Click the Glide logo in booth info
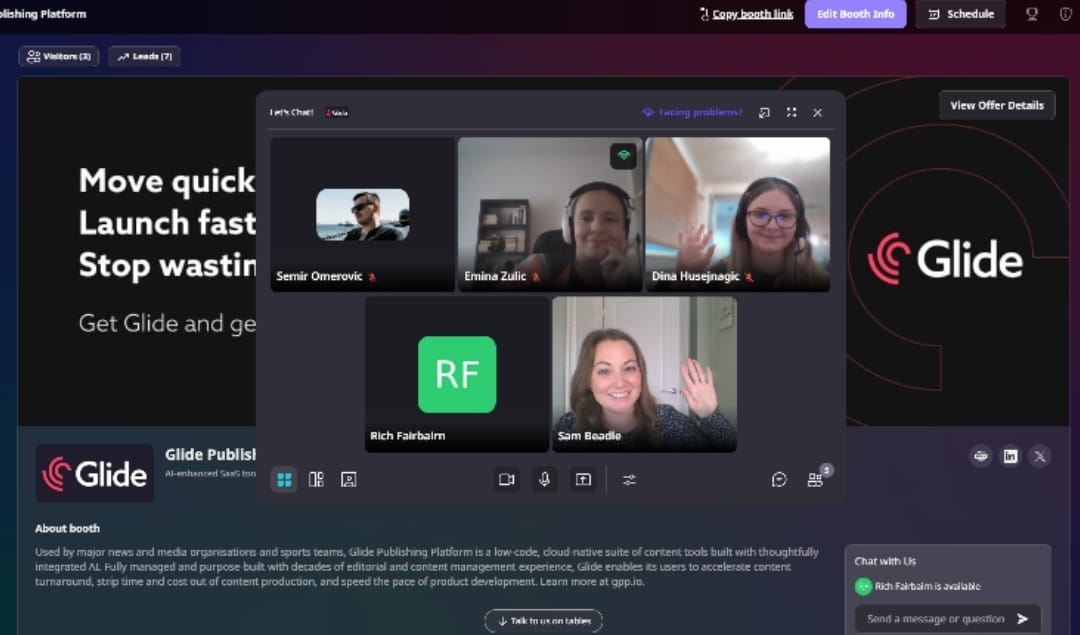This screenshot has height=635, width=1080. tap(95, 473)
